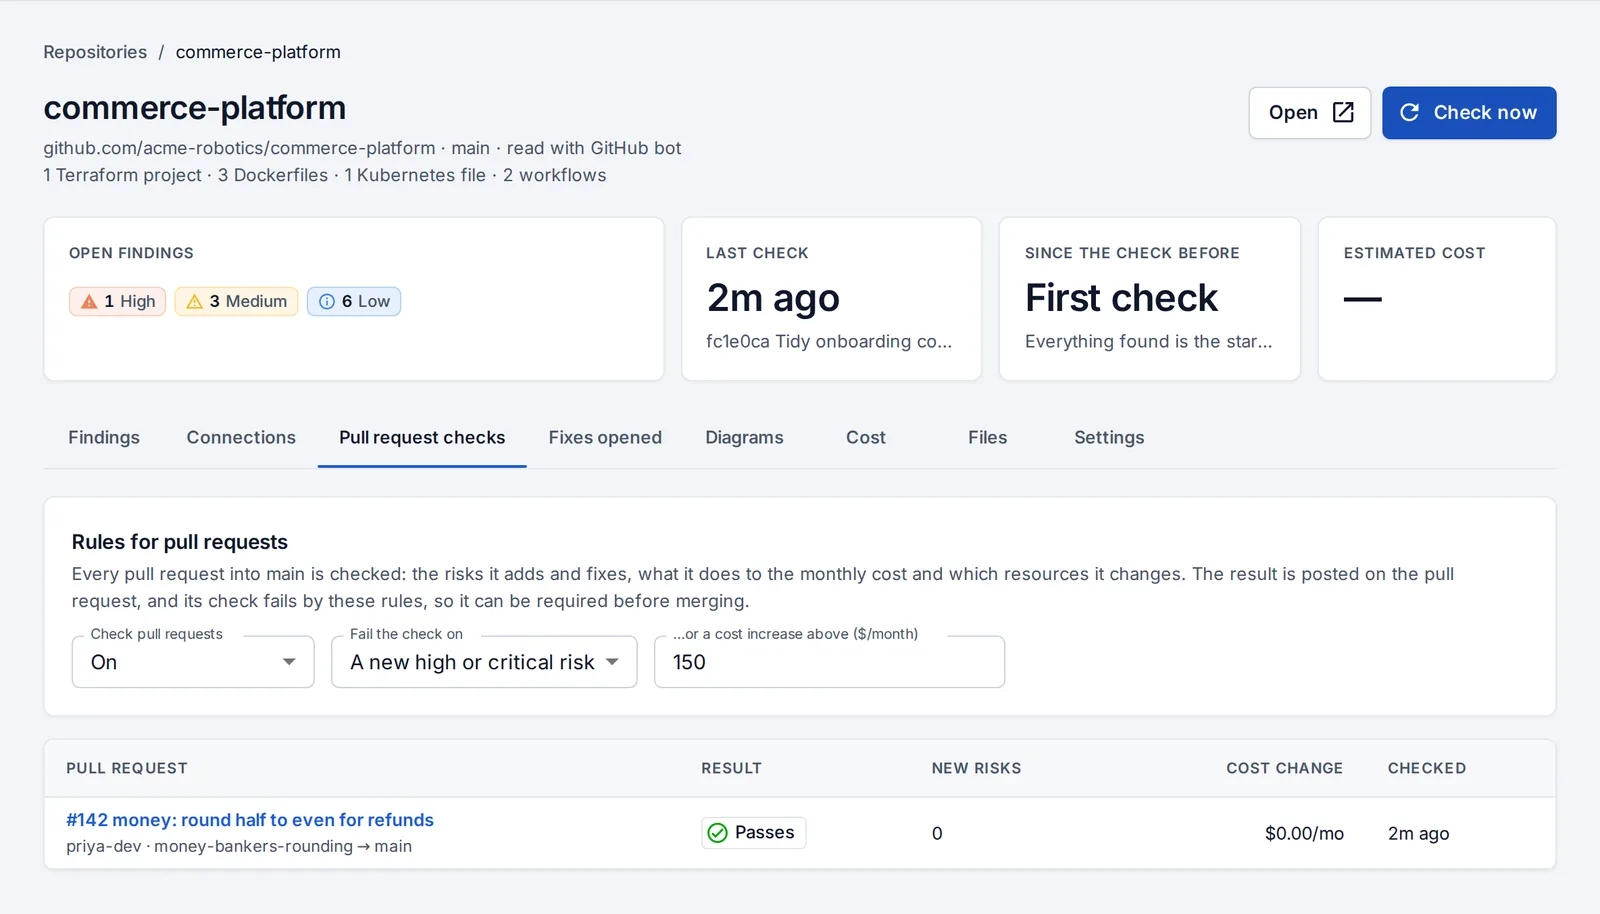Click the external link icon in Open button
Screen dimensions: 1600x914
tap(1343, 112)
